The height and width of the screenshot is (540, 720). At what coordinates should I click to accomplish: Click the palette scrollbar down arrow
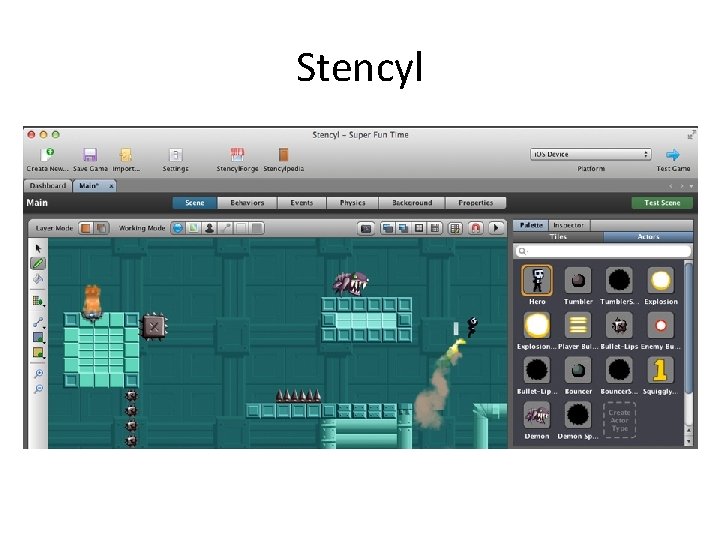[688, 441]
